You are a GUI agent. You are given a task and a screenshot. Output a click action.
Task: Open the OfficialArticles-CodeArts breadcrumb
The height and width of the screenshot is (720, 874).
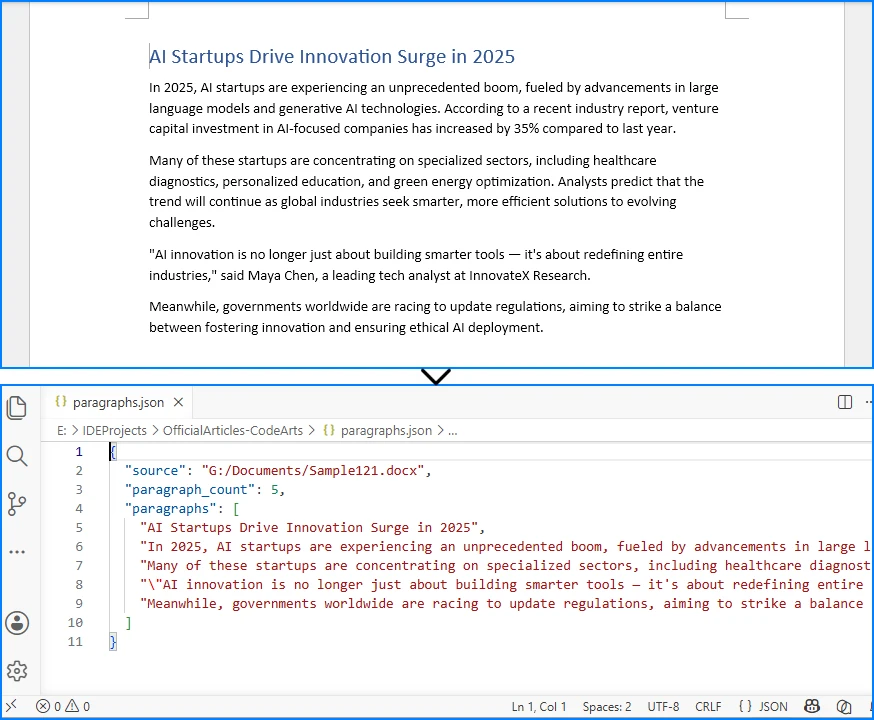[233, 430]
